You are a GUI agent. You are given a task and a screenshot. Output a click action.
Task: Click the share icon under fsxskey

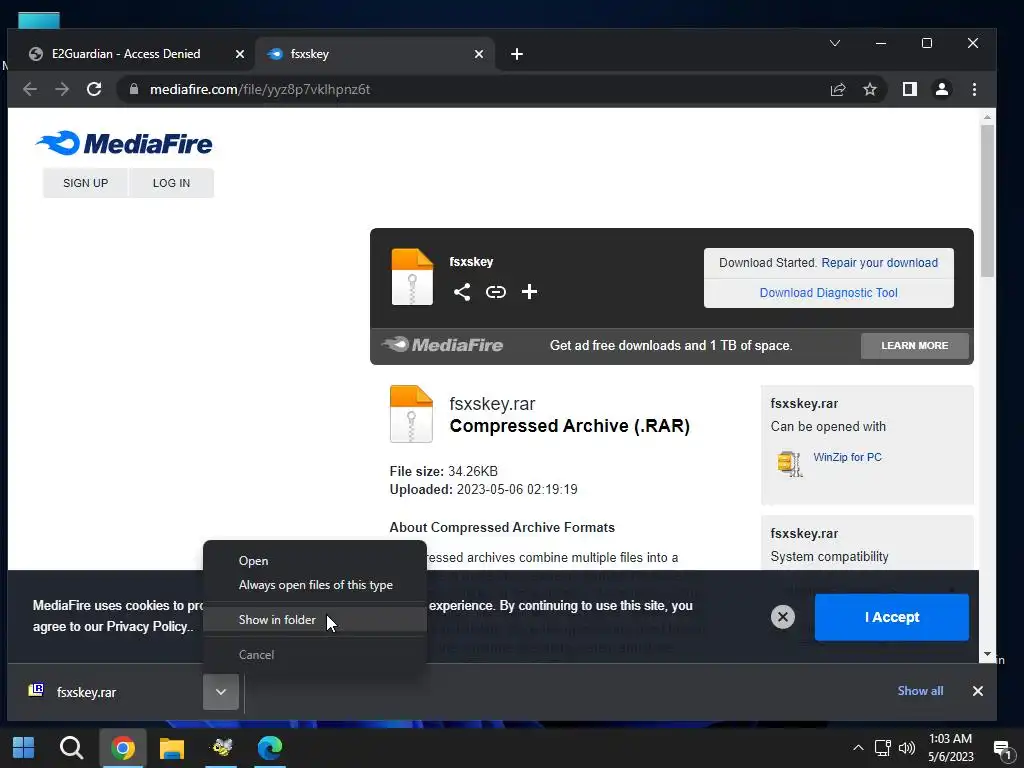tap(462, 292)
